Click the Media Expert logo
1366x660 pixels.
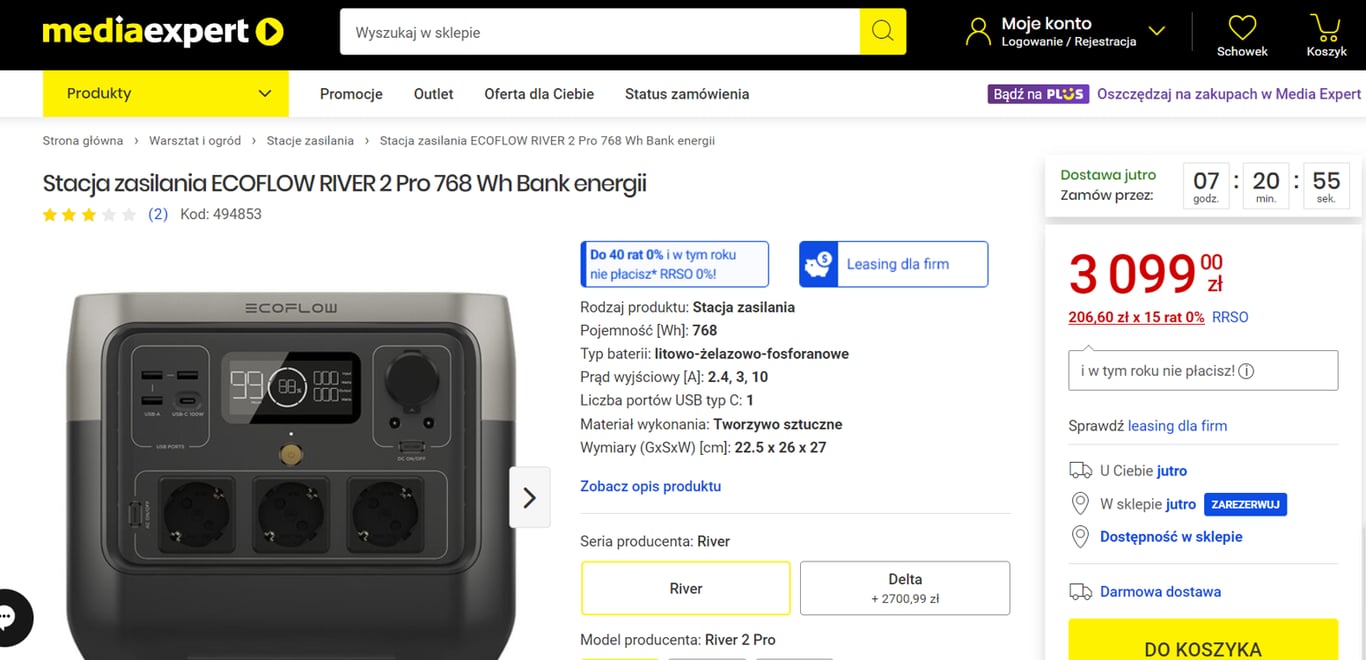[163, 32]
